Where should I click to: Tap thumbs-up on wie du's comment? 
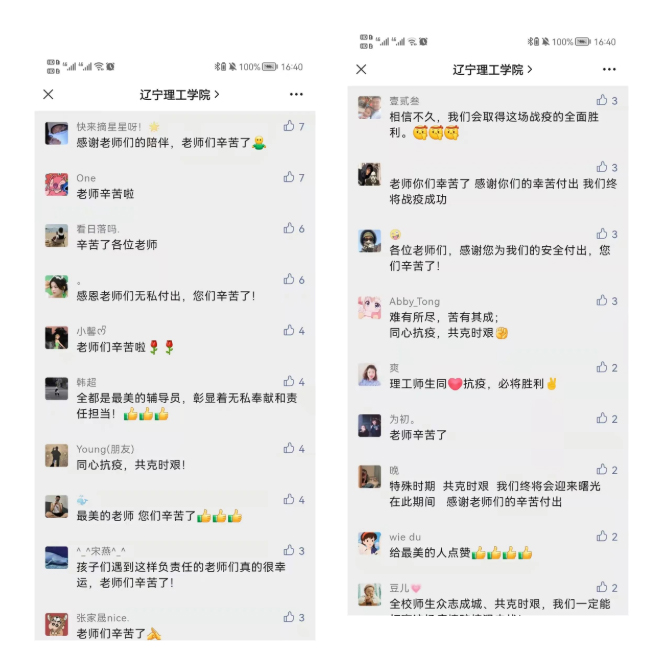(x=602, y=536)
